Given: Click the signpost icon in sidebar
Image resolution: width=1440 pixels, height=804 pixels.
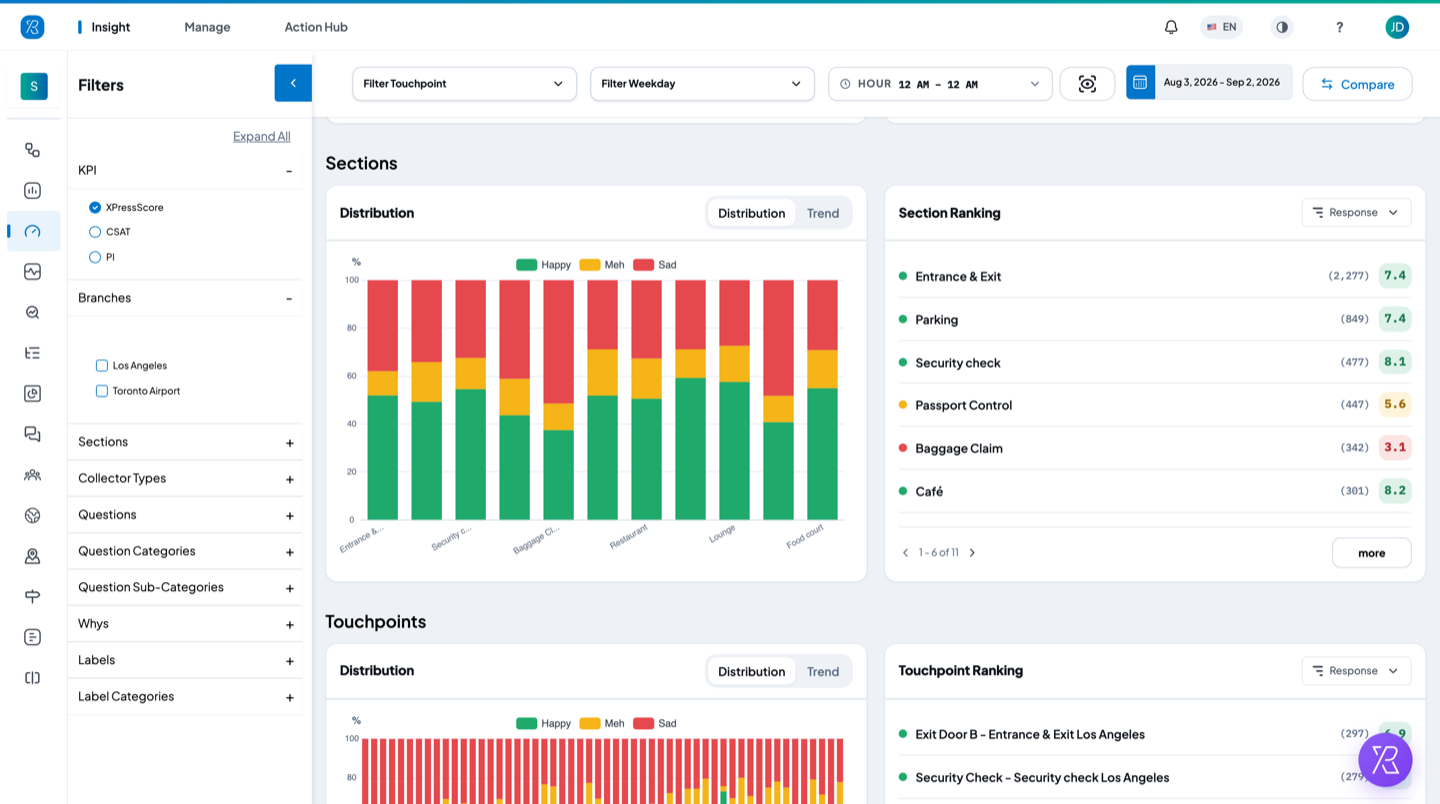Looking at the screenshot, I should pyautogui.click(x=33, y=597).
